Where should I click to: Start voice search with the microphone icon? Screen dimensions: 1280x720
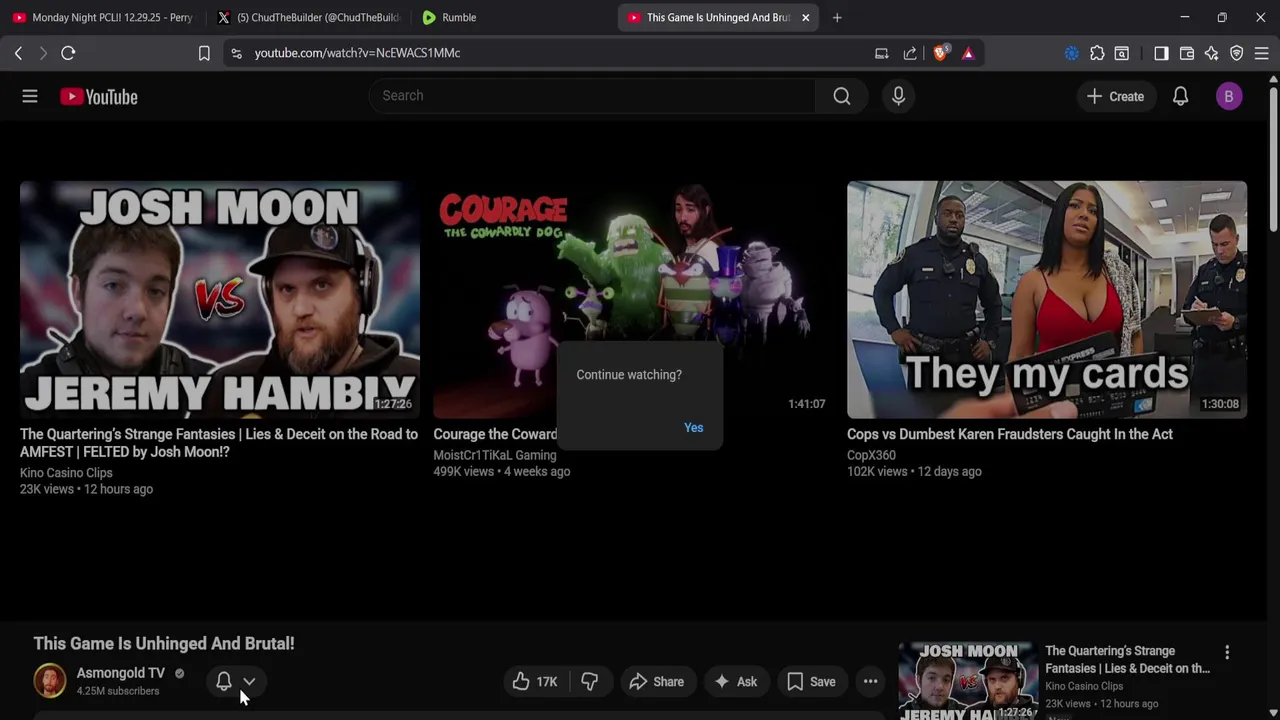click(898, 96)
